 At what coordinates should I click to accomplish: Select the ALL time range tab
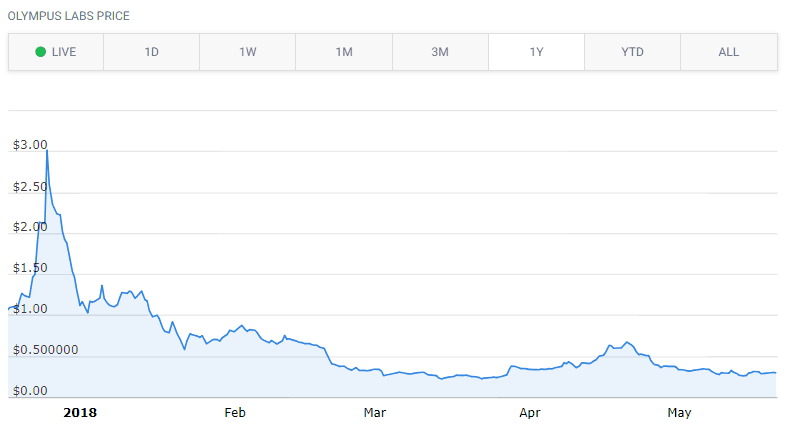point(729,52)
